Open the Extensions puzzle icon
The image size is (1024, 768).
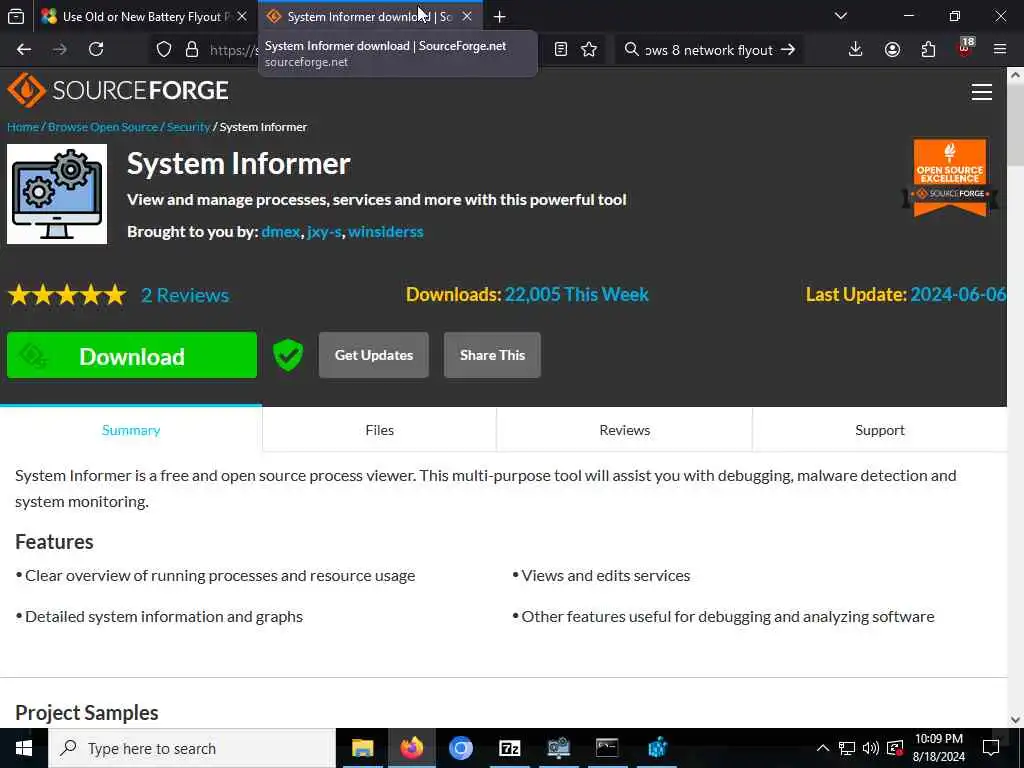928,50
